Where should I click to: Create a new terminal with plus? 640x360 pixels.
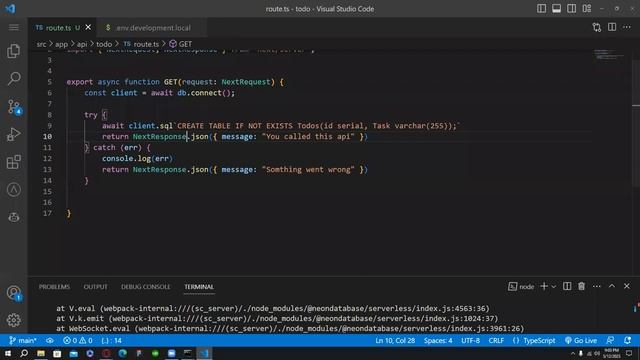pyautogui.click(x=544, y=287)
